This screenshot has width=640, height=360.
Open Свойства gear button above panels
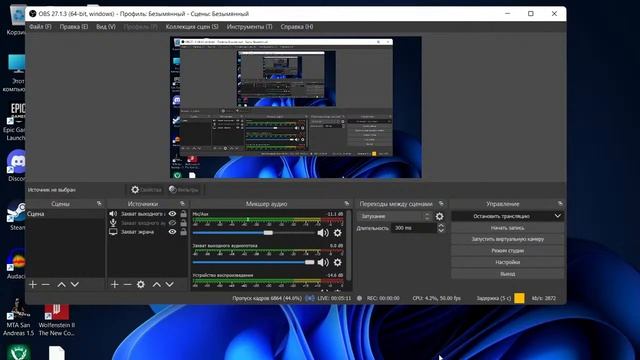(x=146, y=190)
